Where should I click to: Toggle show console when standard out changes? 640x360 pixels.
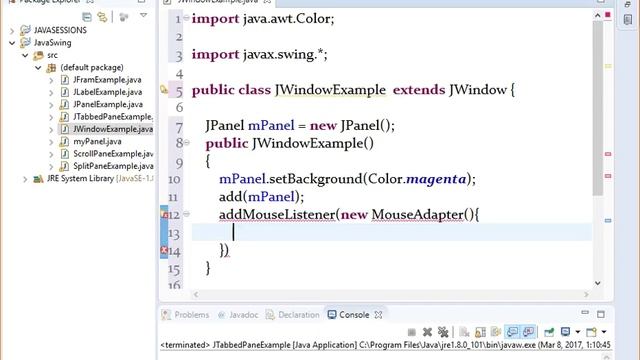(x=512, y=332)
